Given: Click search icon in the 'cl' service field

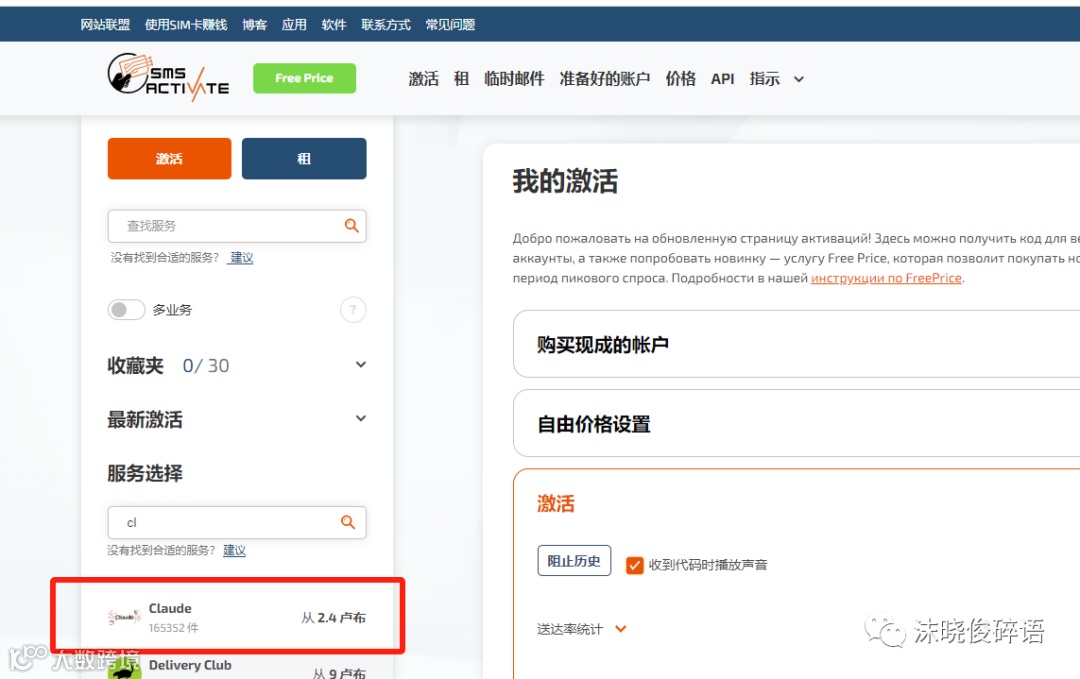Looking at the screenshot, I should click(348, 522).
